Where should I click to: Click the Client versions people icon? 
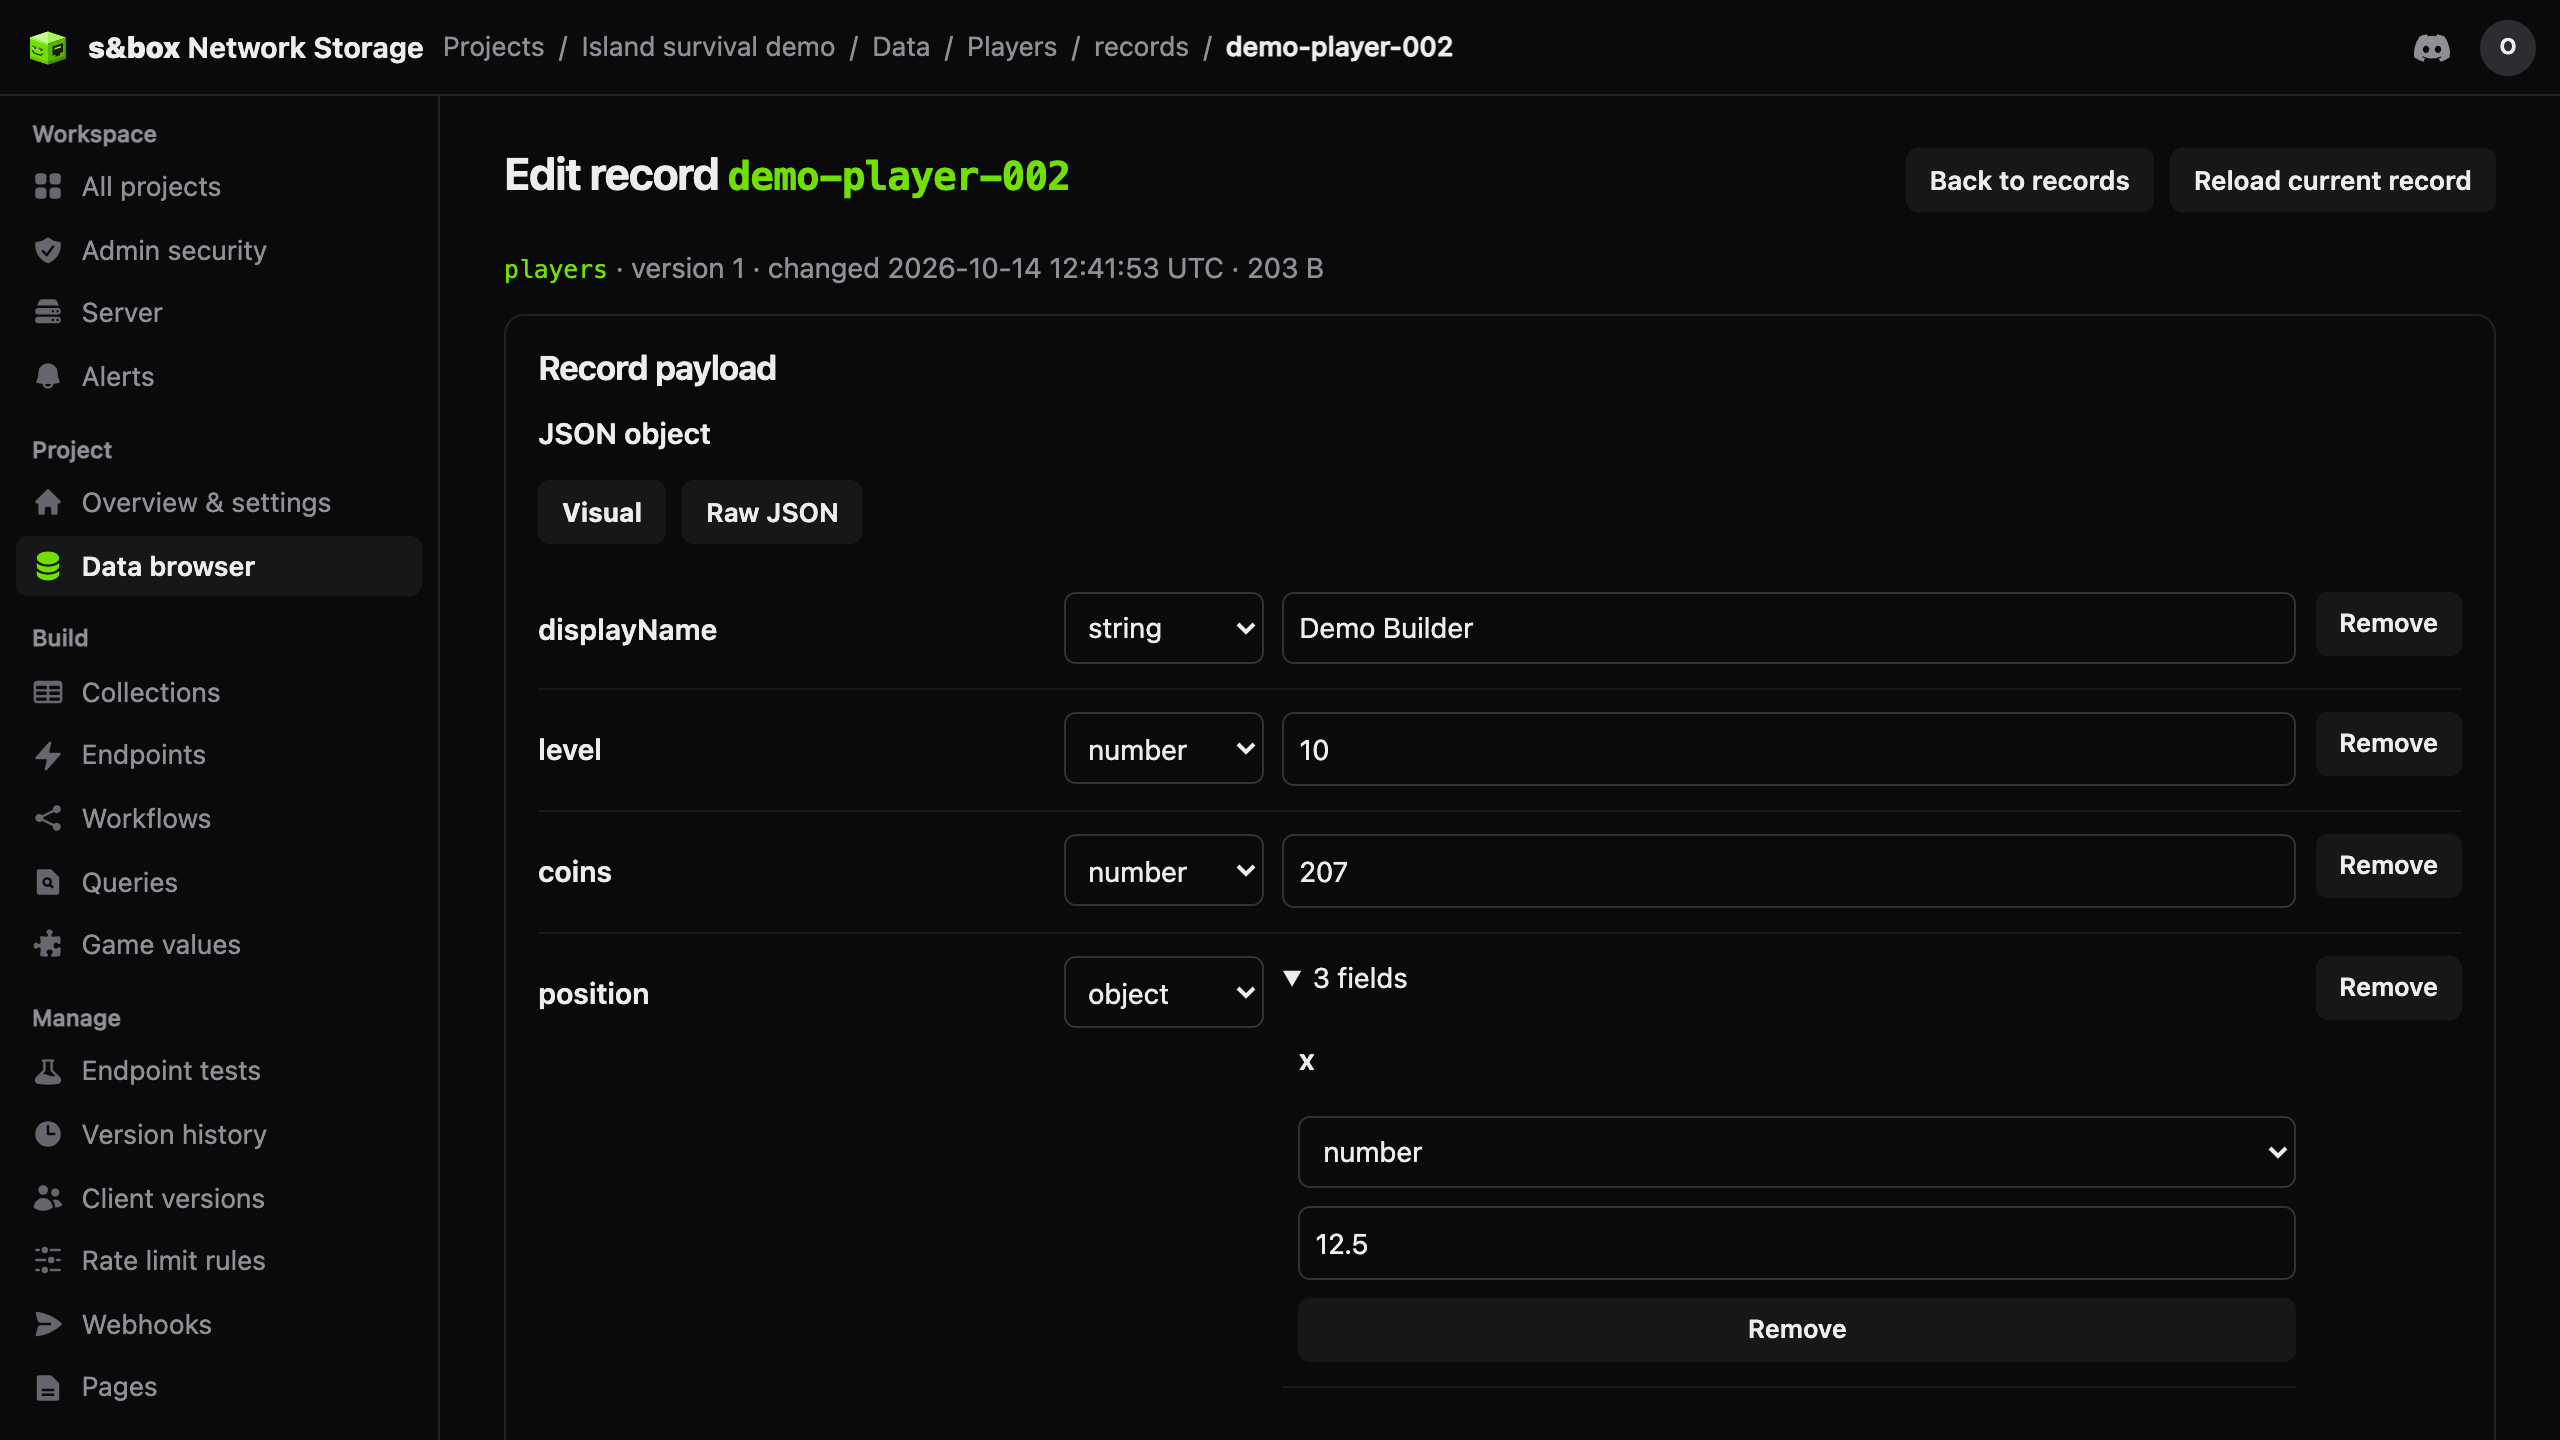point(48,1198)
